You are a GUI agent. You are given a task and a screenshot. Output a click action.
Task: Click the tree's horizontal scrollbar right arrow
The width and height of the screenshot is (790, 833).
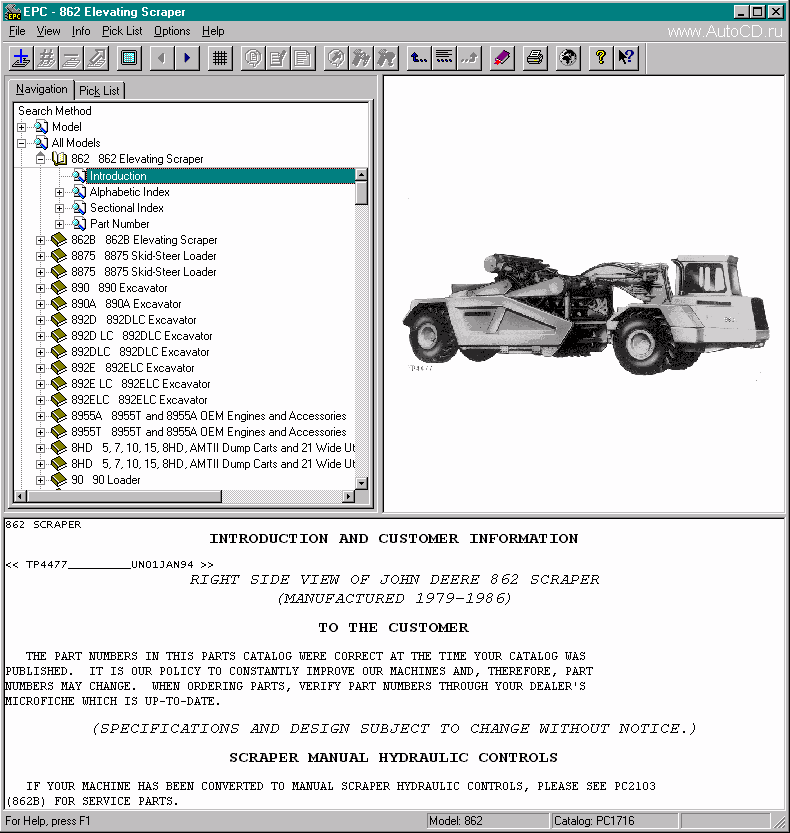349,496
